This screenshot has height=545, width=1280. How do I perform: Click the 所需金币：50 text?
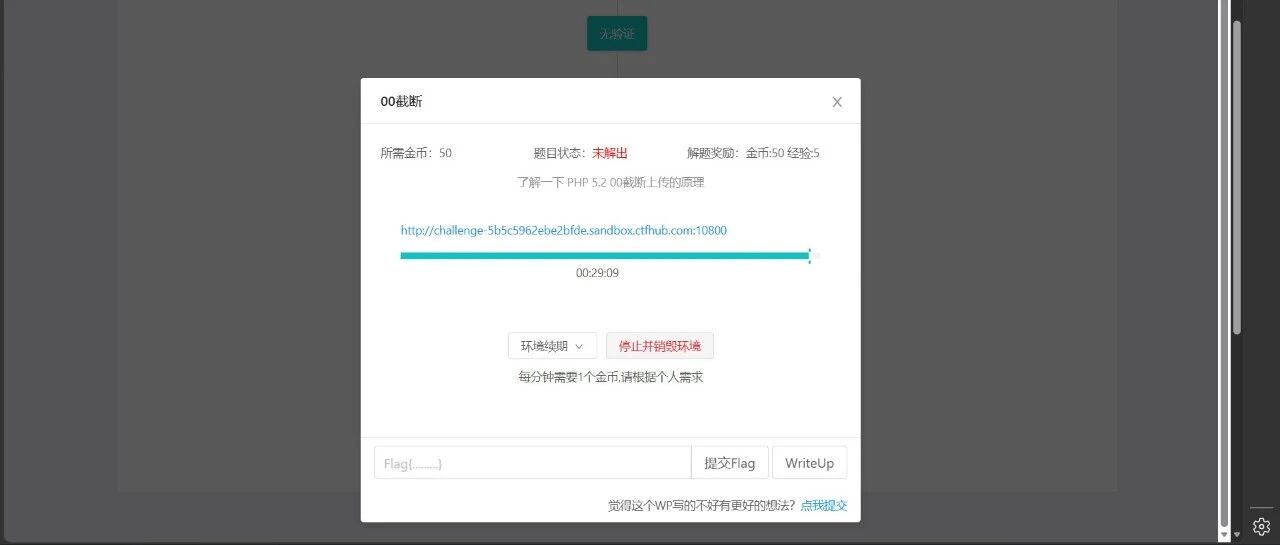416,153
